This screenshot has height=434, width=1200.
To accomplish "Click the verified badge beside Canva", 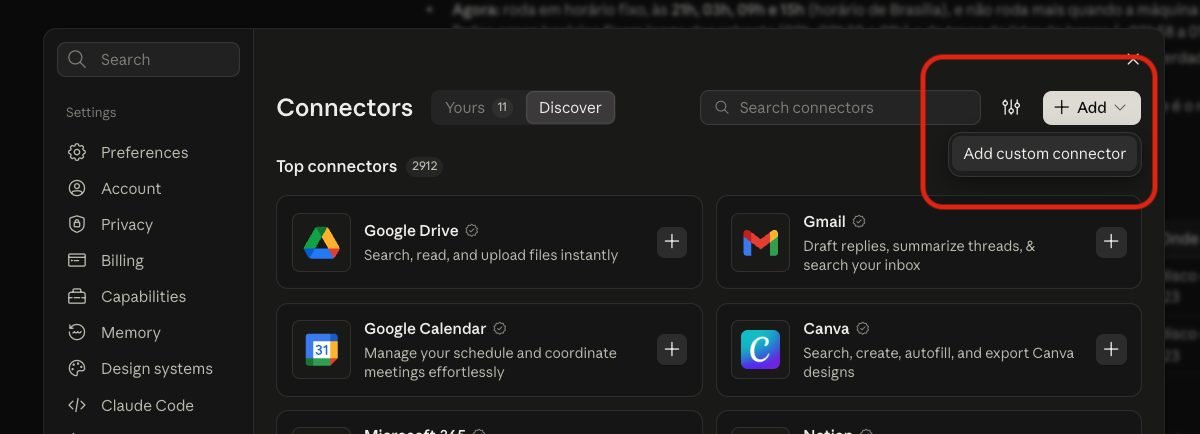I will 863,329.
